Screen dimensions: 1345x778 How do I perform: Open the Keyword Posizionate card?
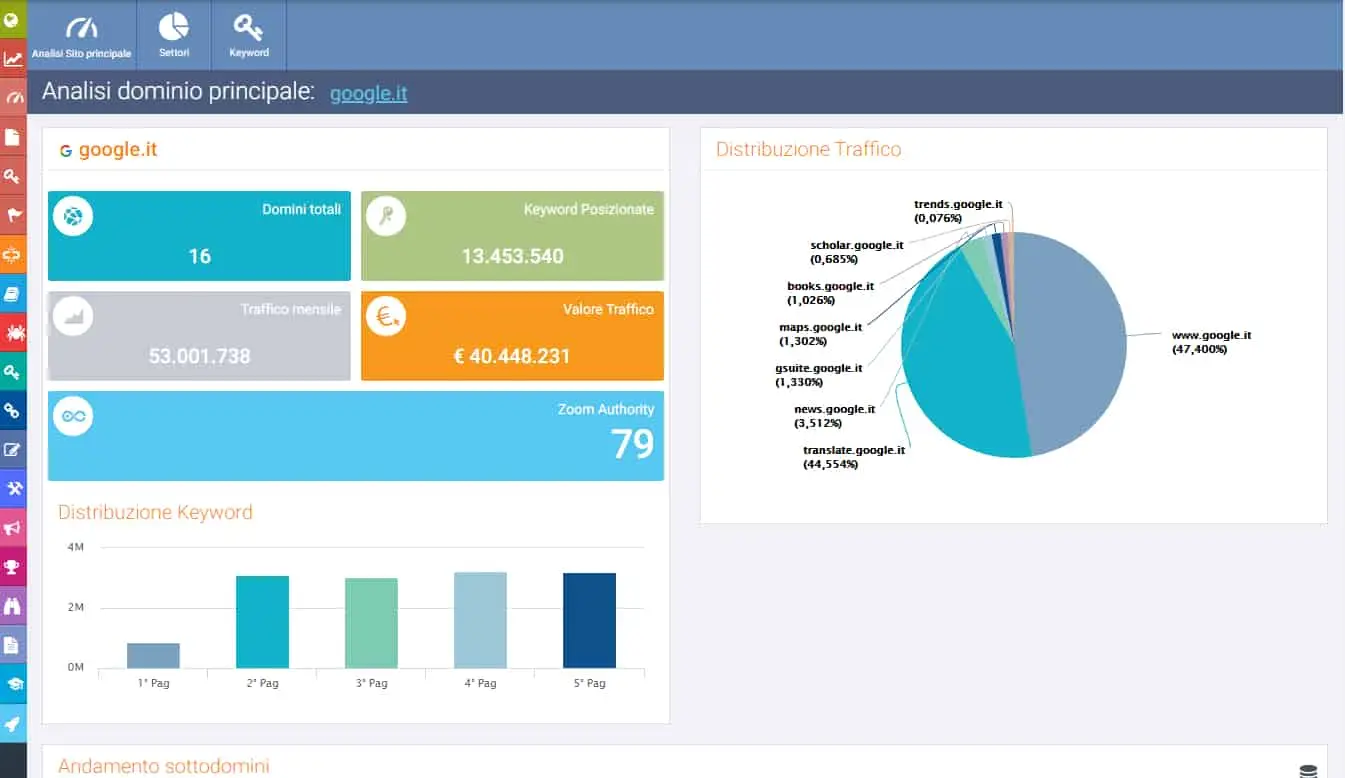click(x=512, y=236)
